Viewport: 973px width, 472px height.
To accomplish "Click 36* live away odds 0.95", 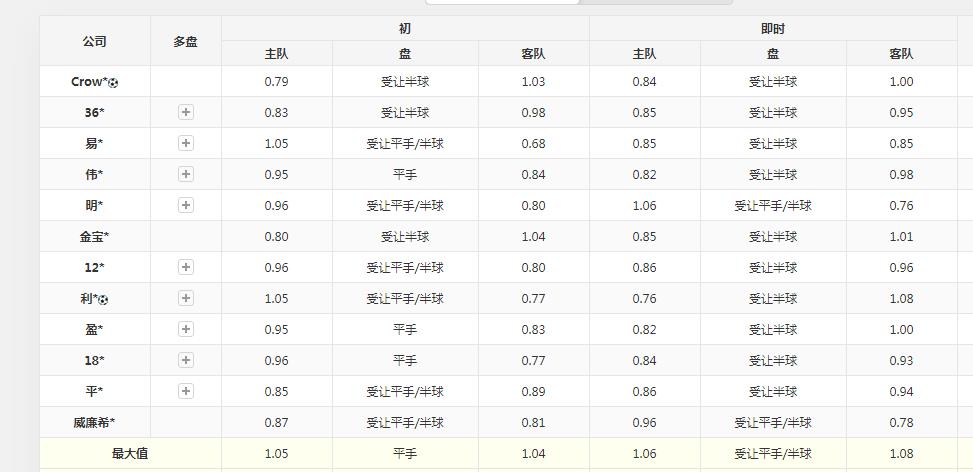I will point(901,112).
